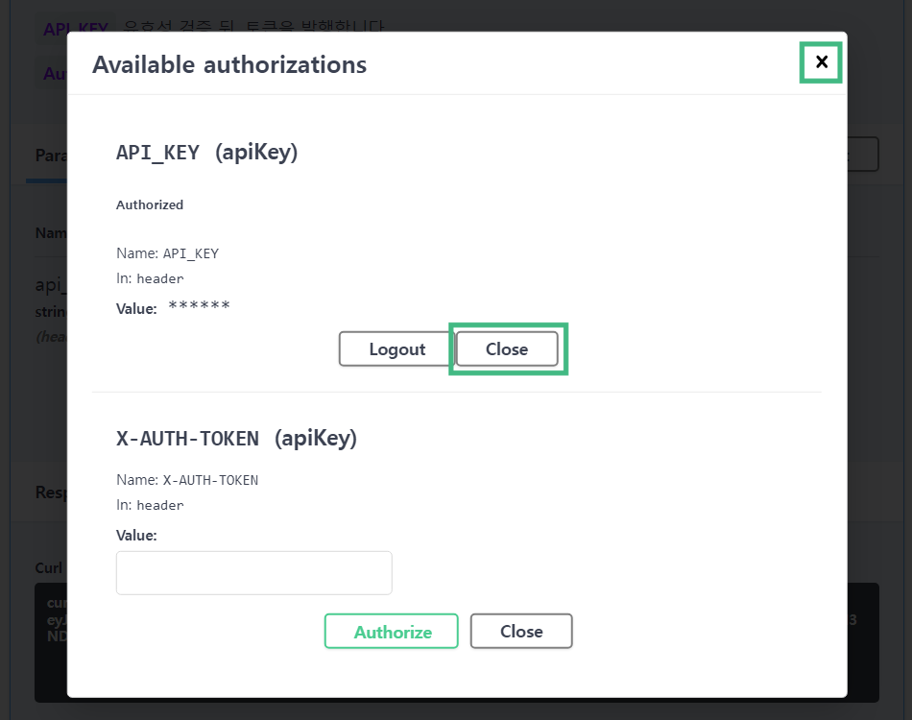Click Logout for the API_KEY authorization

(397, 349)
